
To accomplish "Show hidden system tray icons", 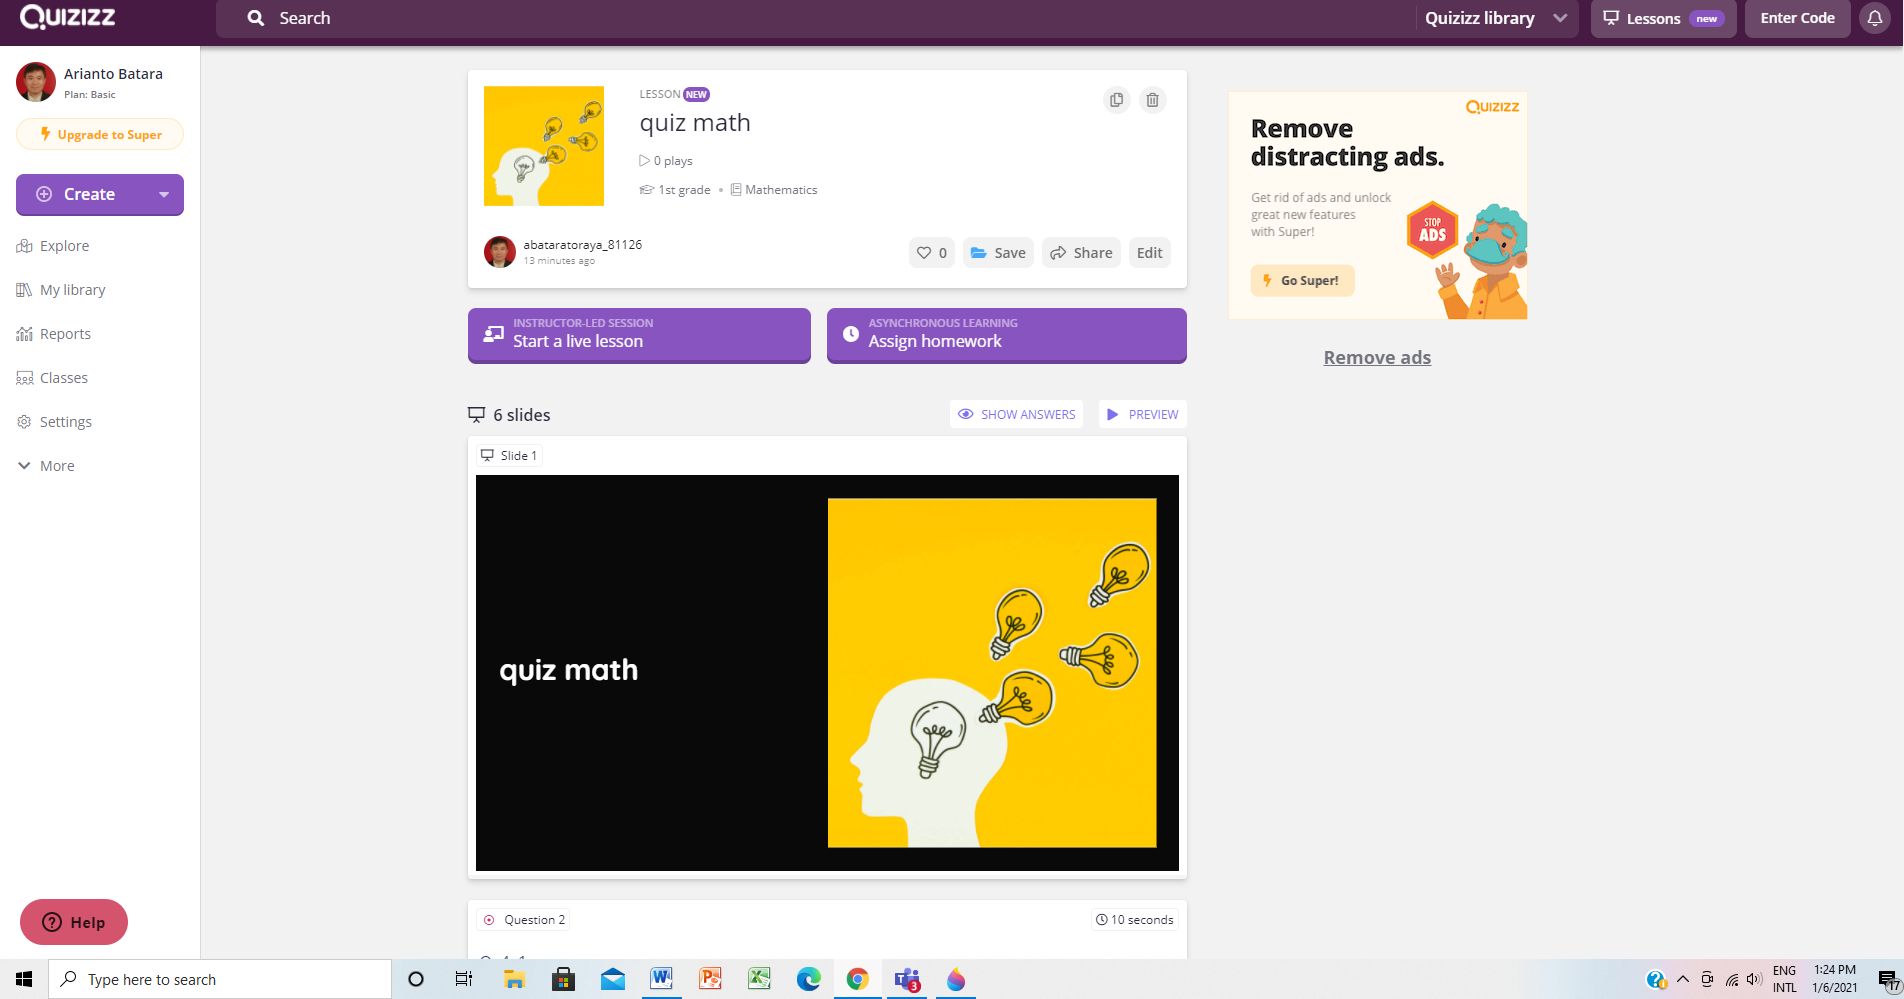I will pyautogui.click(x=1682, y=979).
